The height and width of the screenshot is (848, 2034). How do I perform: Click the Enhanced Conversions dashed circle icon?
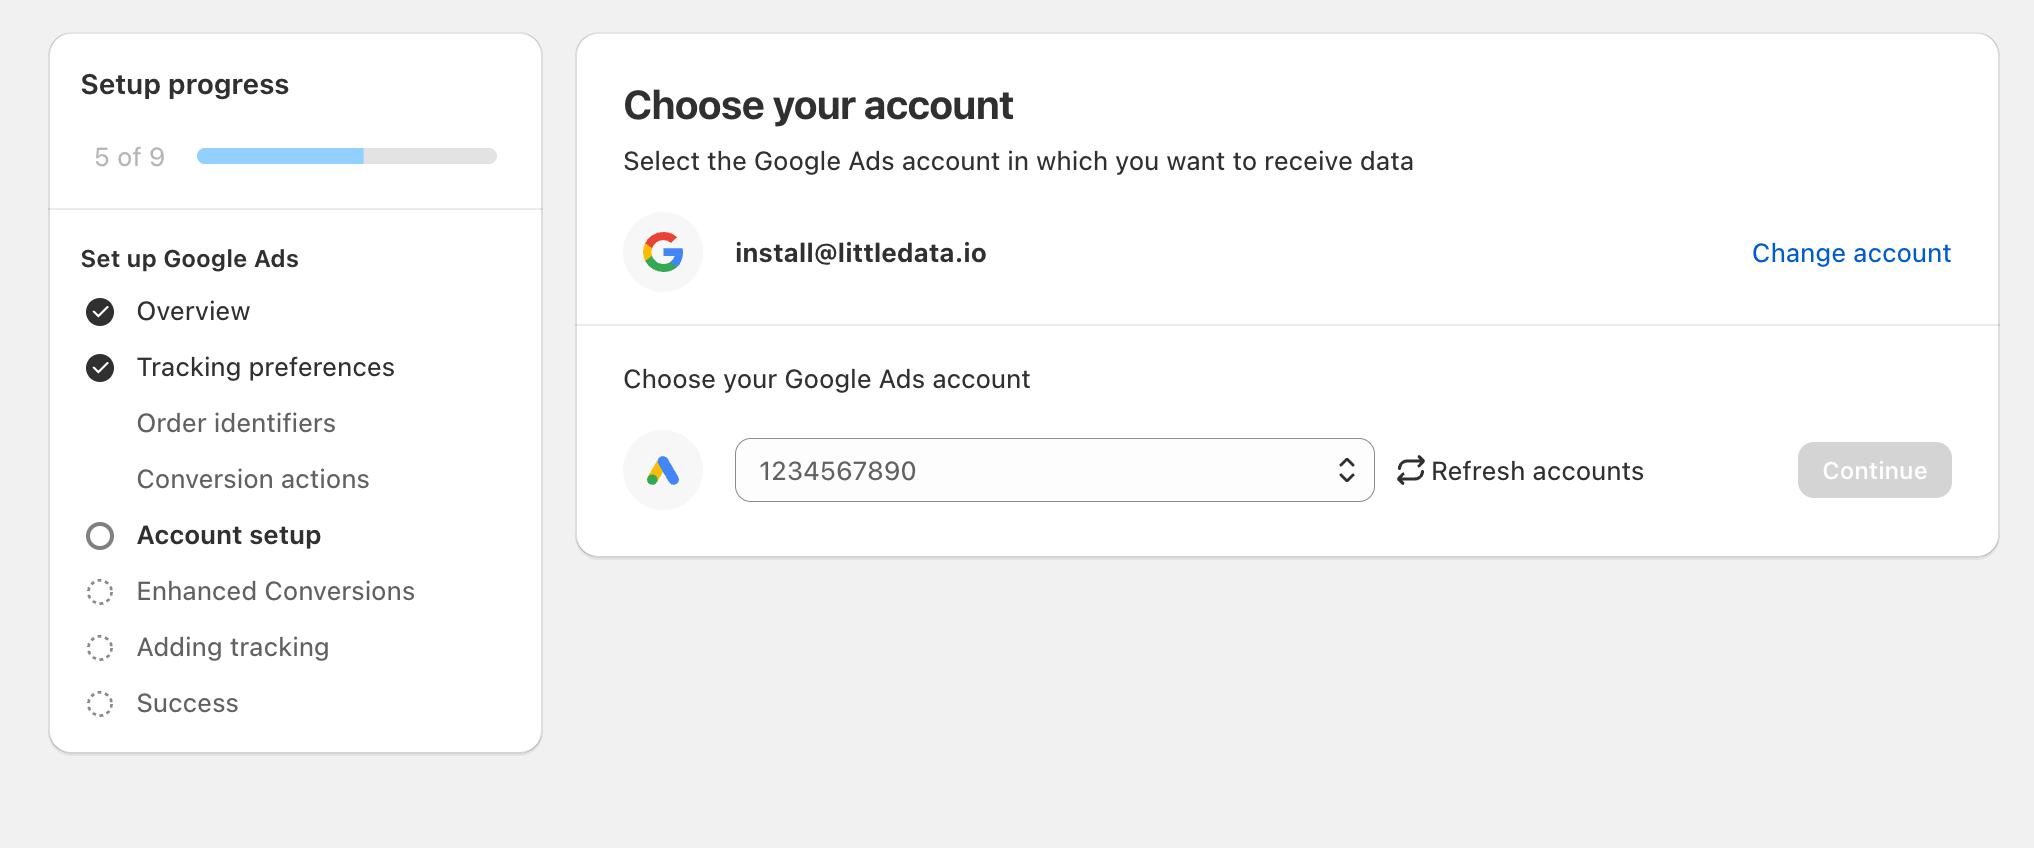[100, 592]
